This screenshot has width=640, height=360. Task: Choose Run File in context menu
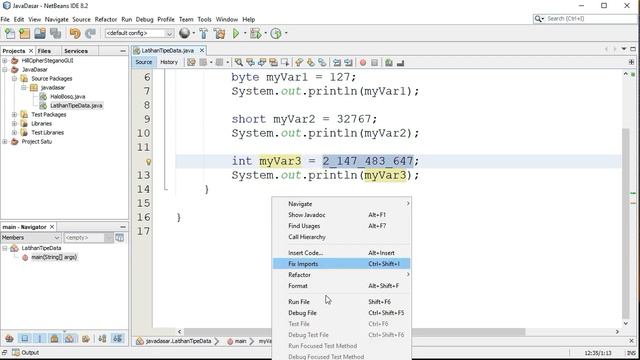point(342,302)
